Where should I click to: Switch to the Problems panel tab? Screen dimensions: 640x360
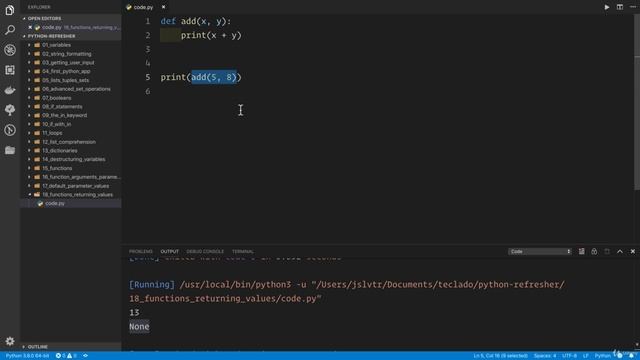[140, 251]
